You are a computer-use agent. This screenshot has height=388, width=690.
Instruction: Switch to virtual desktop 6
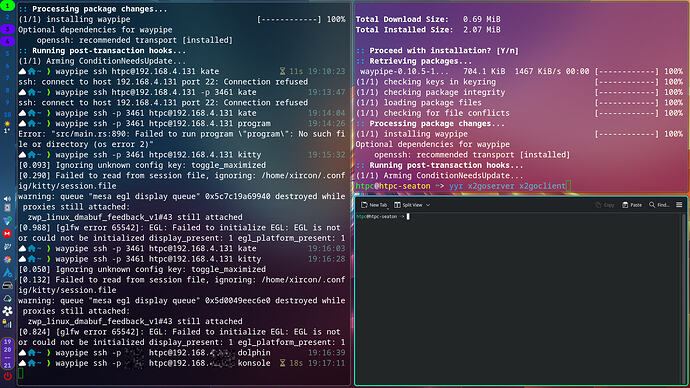tap(7, 66)
